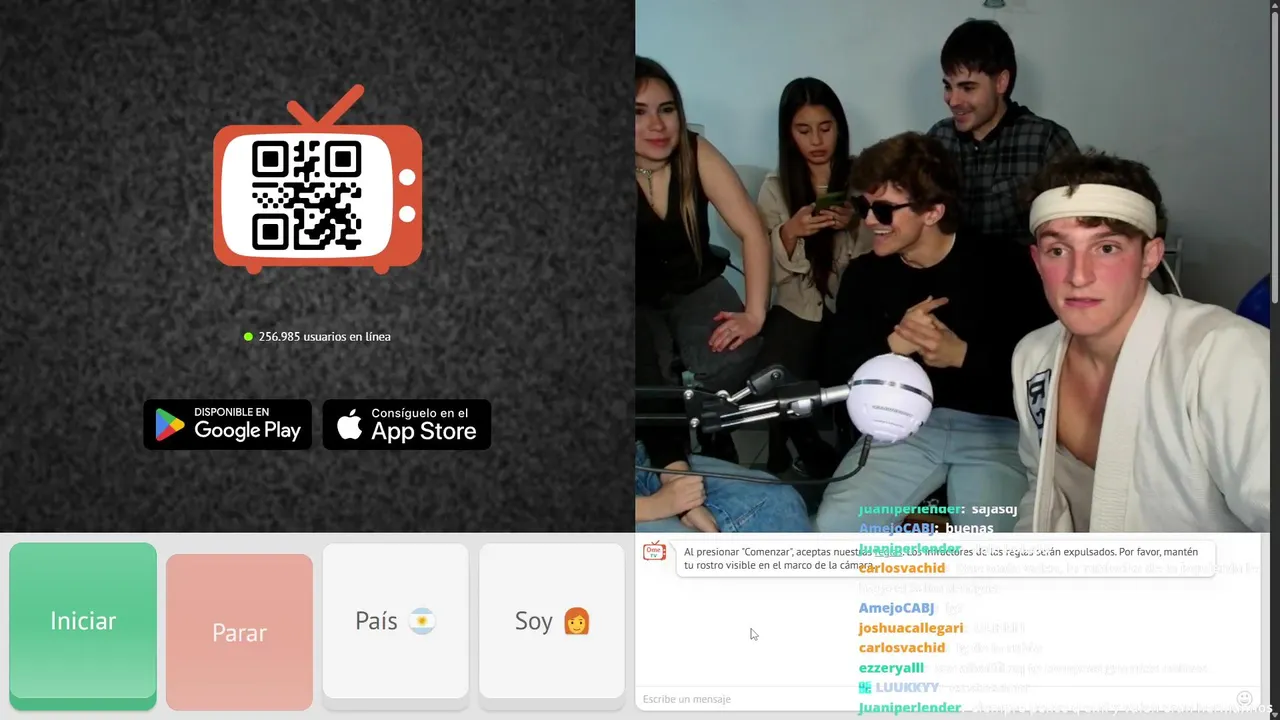
Task: Click the red Parar button
Action: coord(239,632)
